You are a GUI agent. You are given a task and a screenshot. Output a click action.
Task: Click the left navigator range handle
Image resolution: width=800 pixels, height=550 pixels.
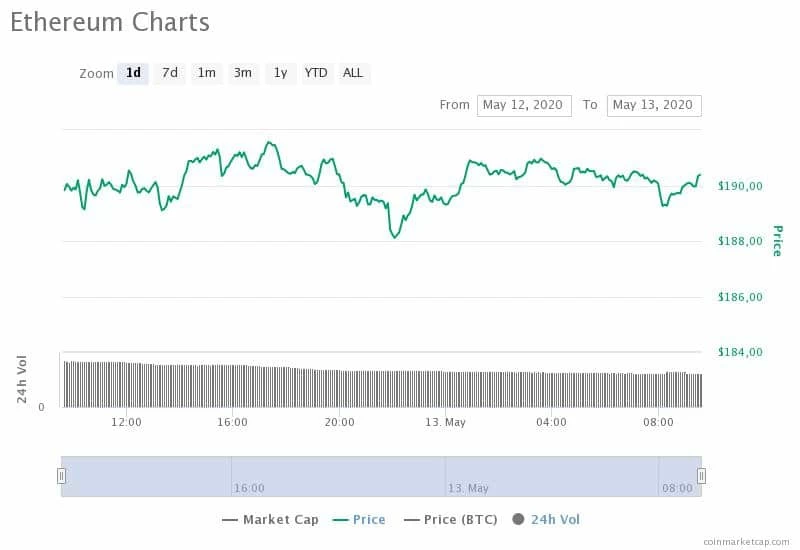61,476
